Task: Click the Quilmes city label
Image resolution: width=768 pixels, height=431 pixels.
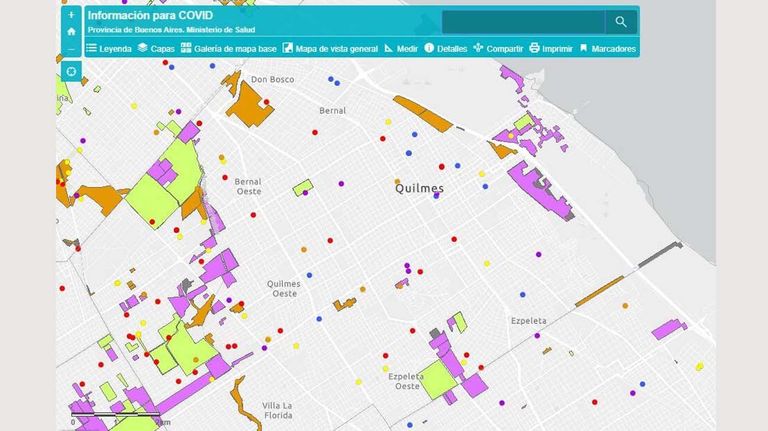Action: 419,188
